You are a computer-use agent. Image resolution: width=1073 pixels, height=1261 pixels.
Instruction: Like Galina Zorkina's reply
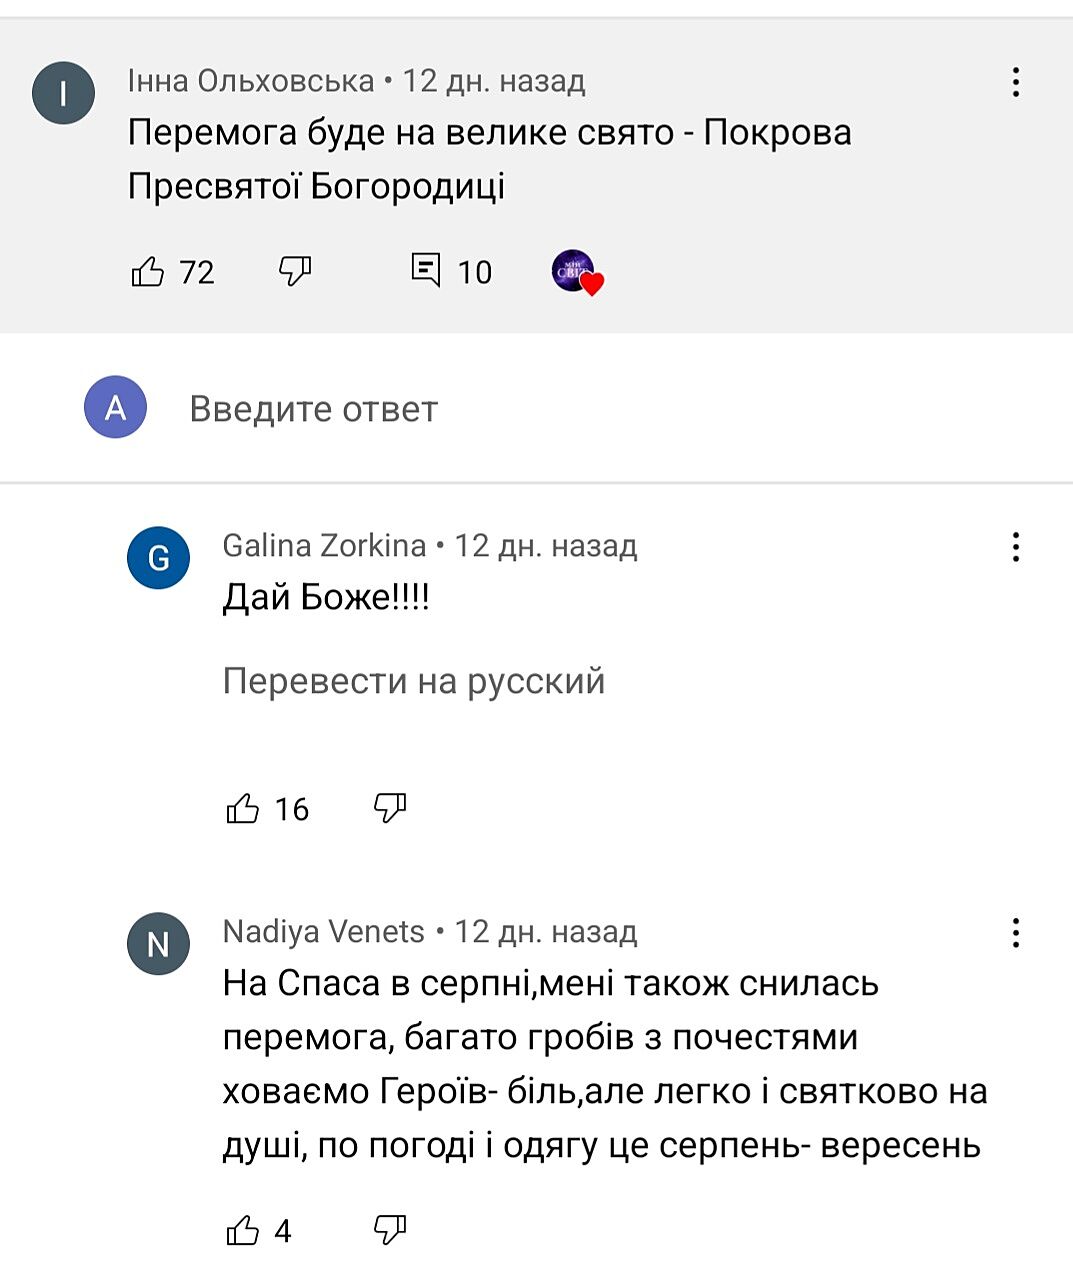click(243, 808)
